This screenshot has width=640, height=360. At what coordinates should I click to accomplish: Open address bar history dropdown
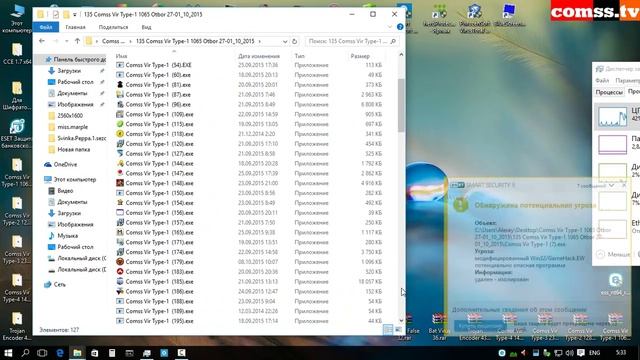click(x=284, y=41)
